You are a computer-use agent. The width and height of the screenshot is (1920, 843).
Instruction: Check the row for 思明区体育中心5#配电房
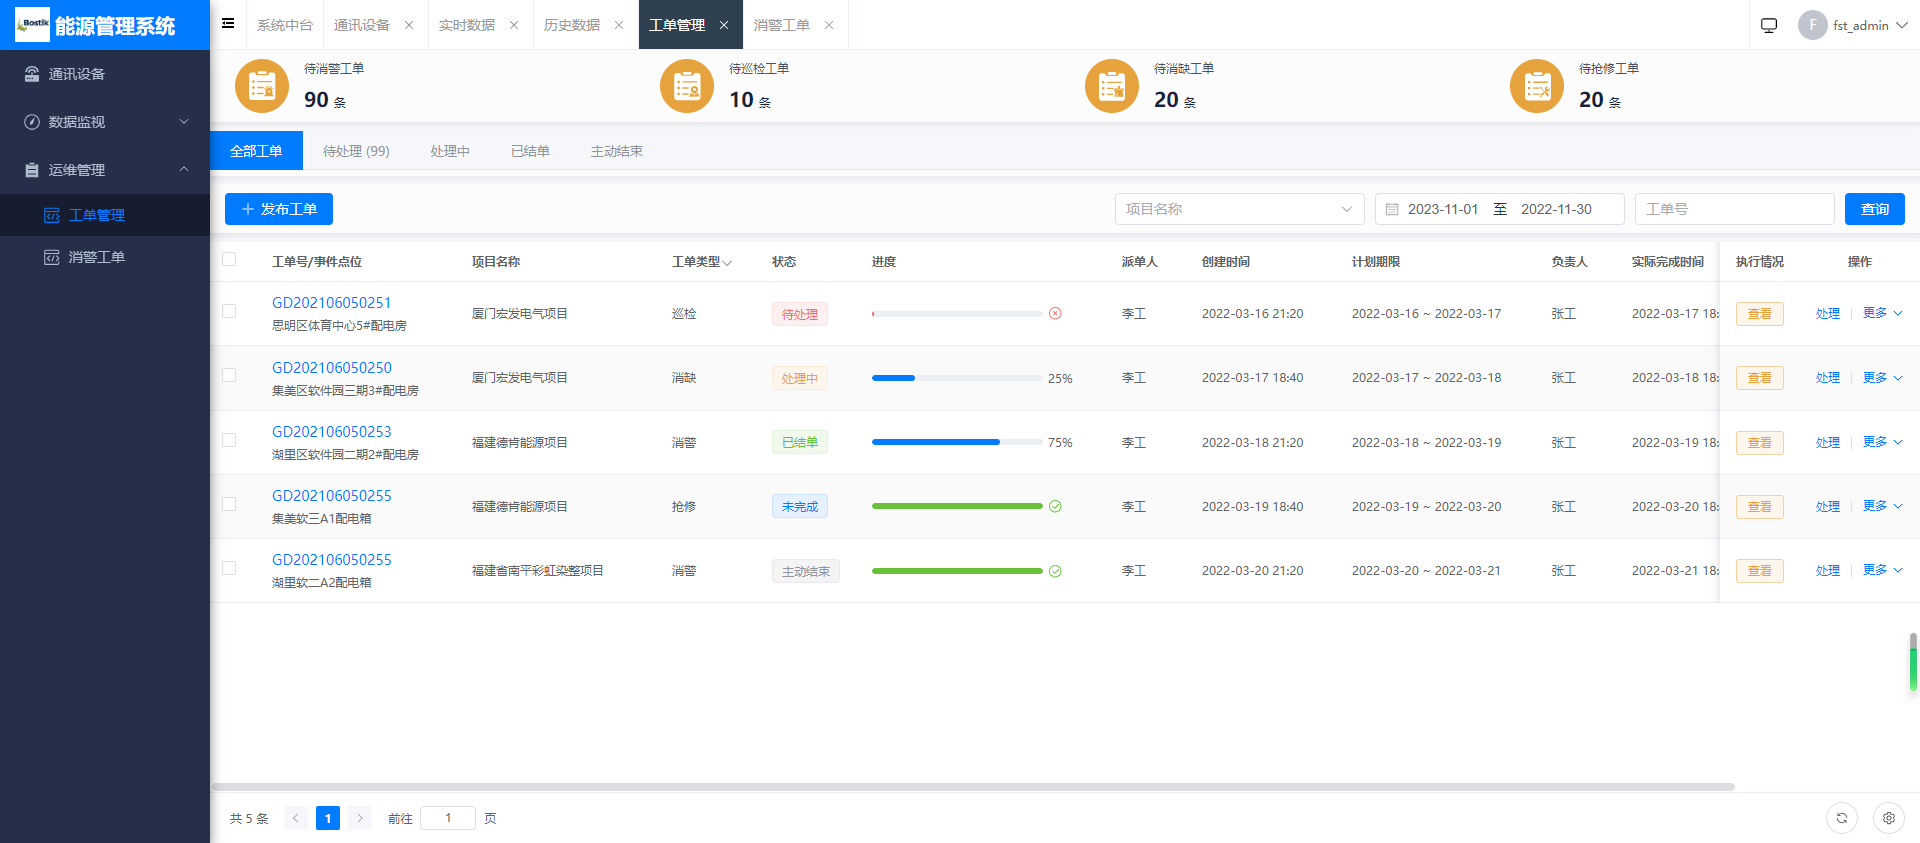point(229,311)
